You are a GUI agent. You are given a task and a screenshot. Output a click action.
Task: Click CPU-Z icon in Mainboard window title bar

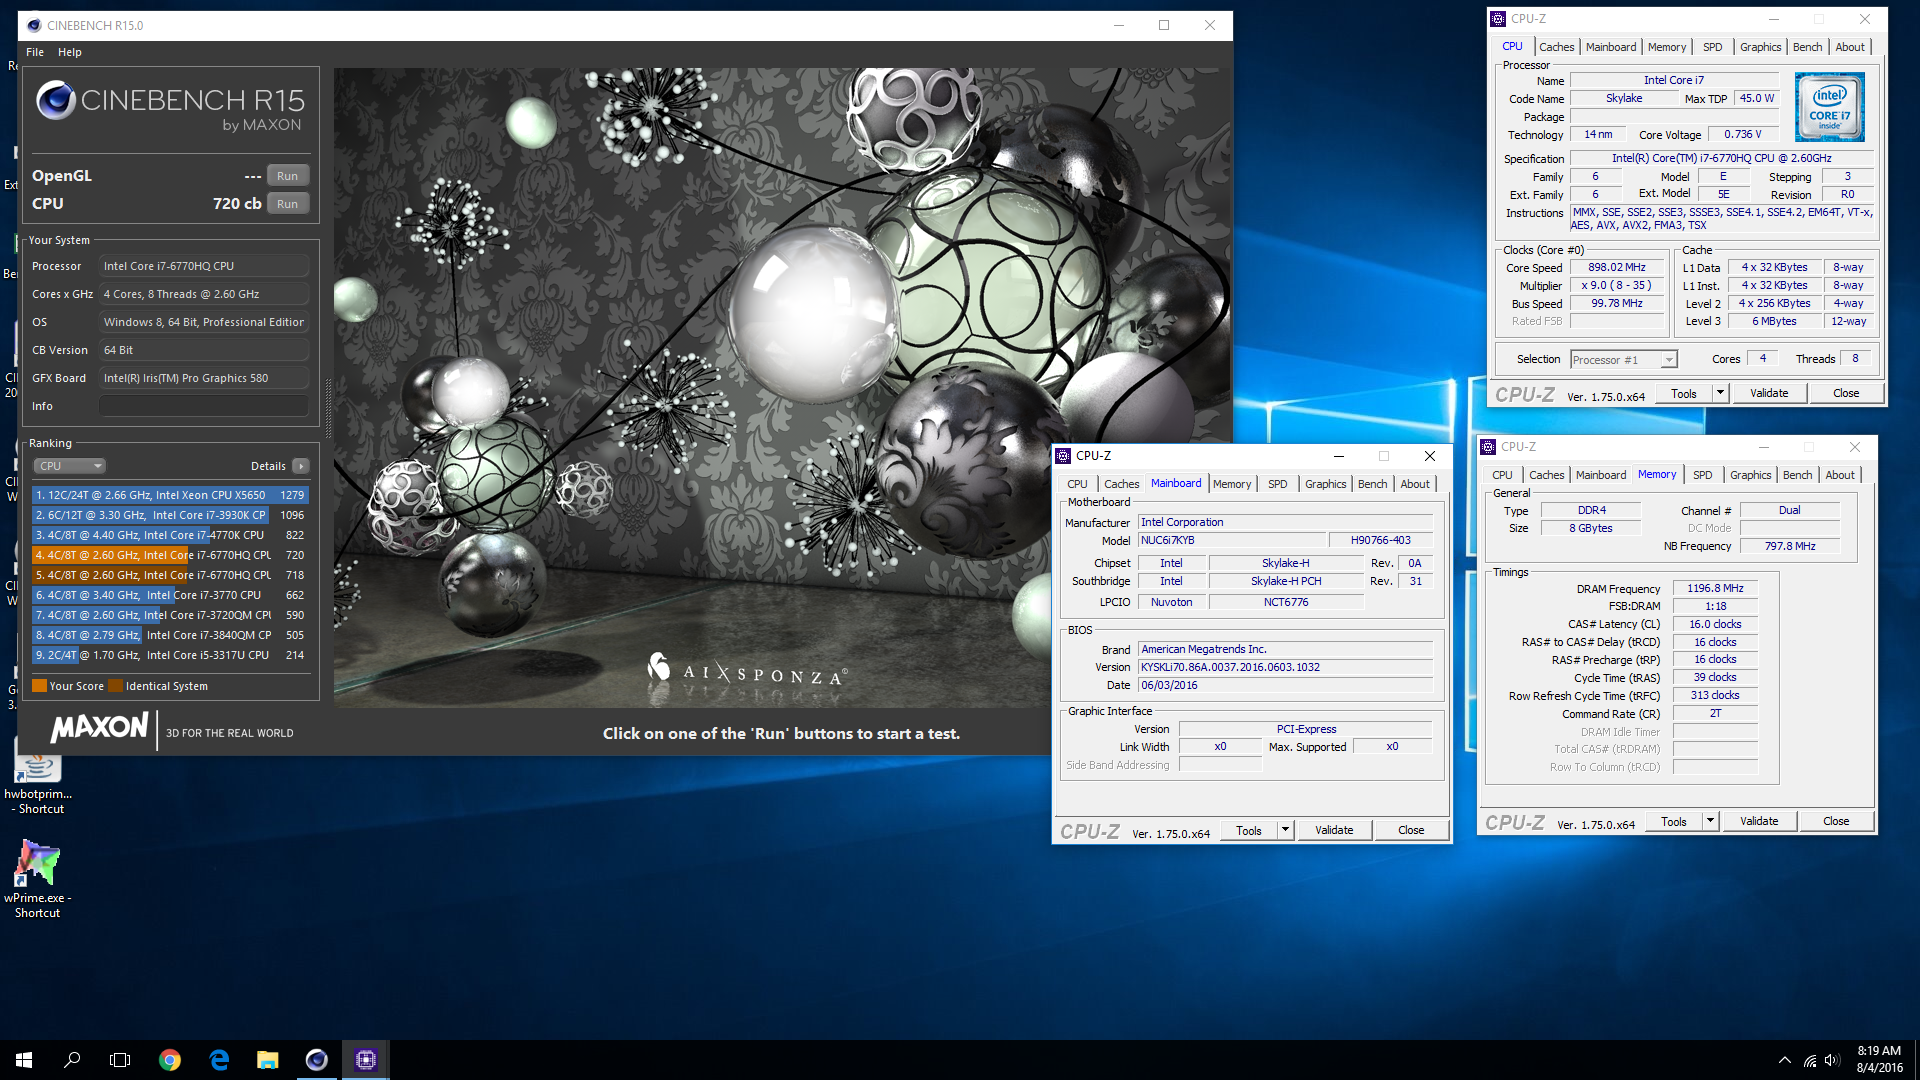[1063, 456]
